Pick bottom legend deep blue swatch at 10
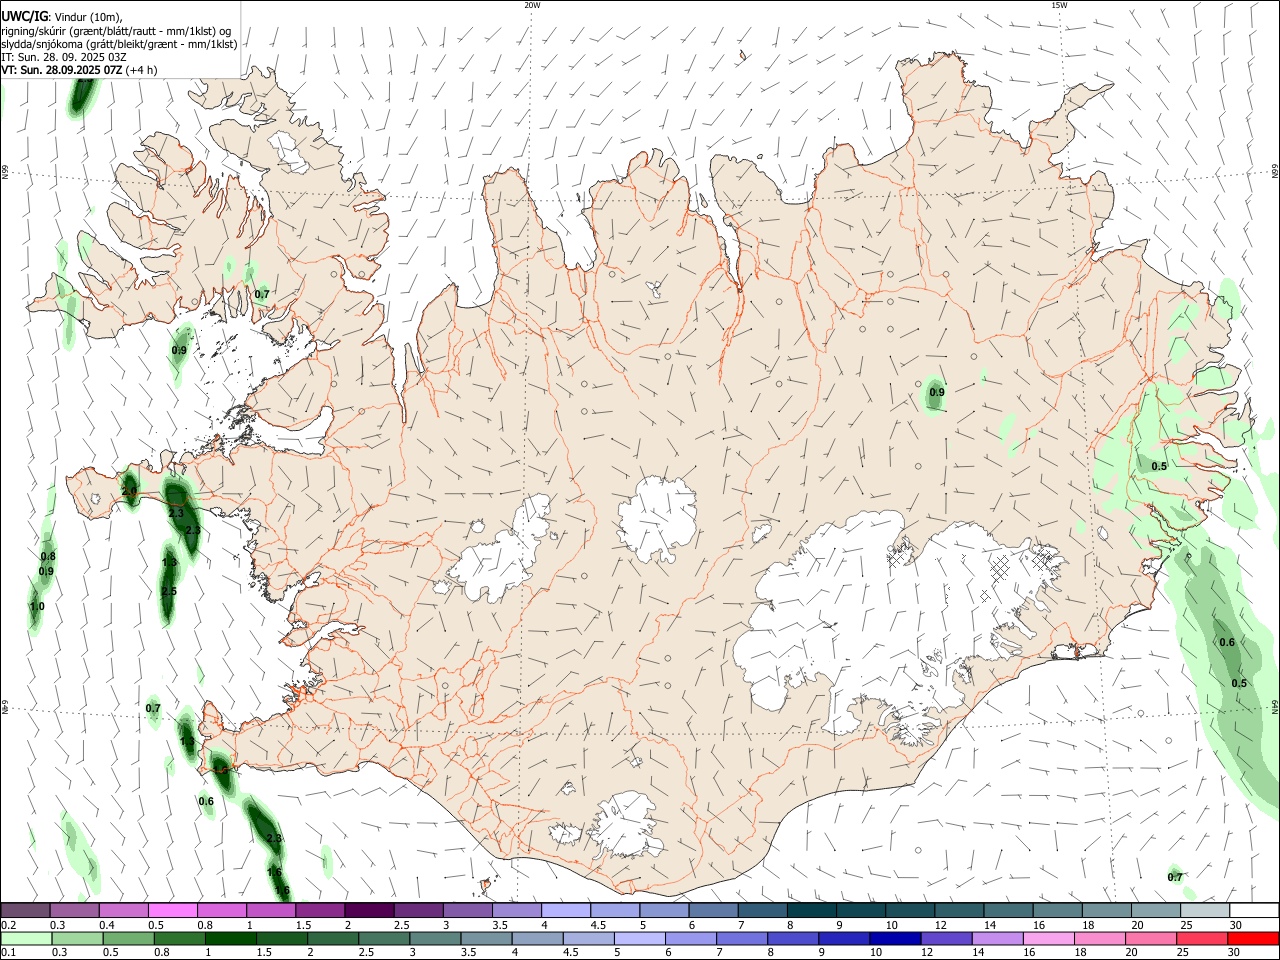This screenshot has width=1280, height=960. (895, 938)
